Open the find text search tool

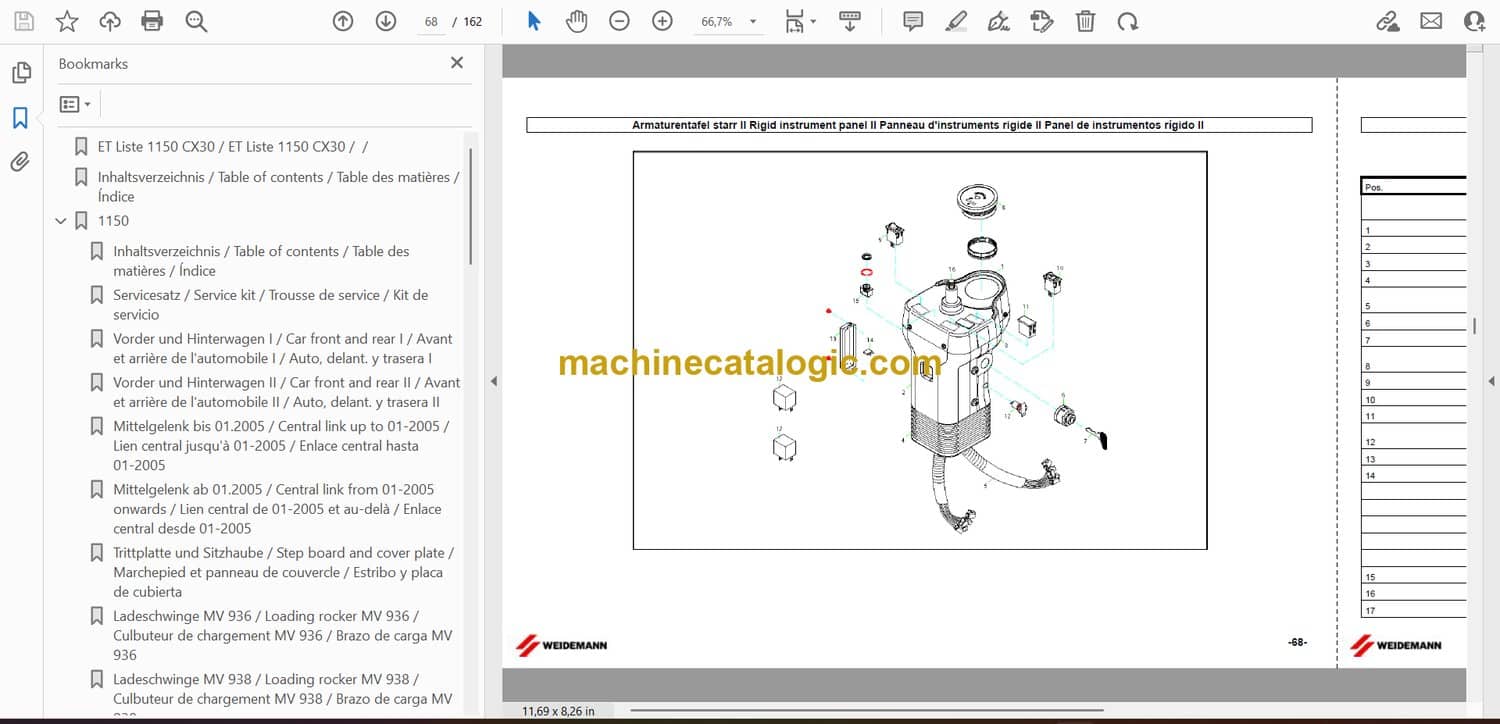tap(196, 21)
